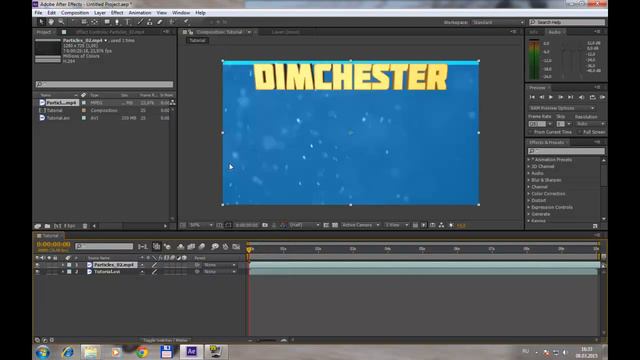Open the Effect menu
Viewport: 640px width, 360px height.
[117, 13]
